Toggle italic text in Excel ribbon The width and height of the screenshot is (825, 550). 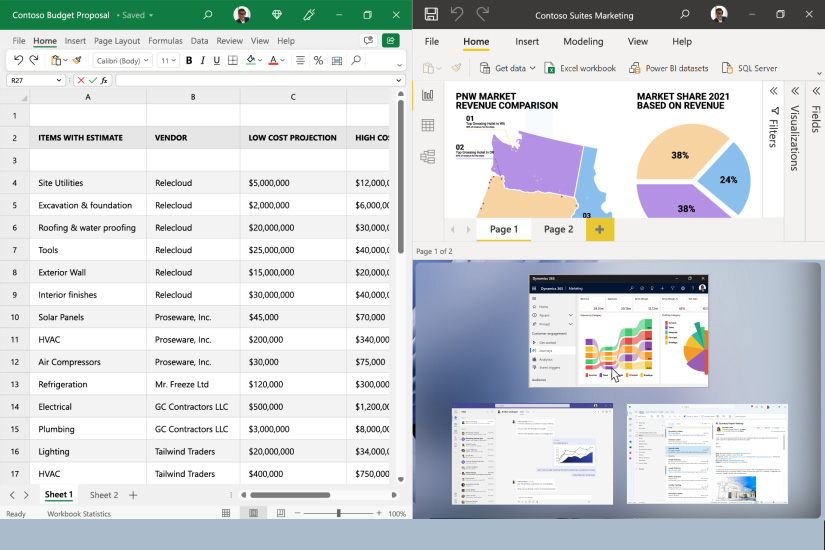point(202,60)
